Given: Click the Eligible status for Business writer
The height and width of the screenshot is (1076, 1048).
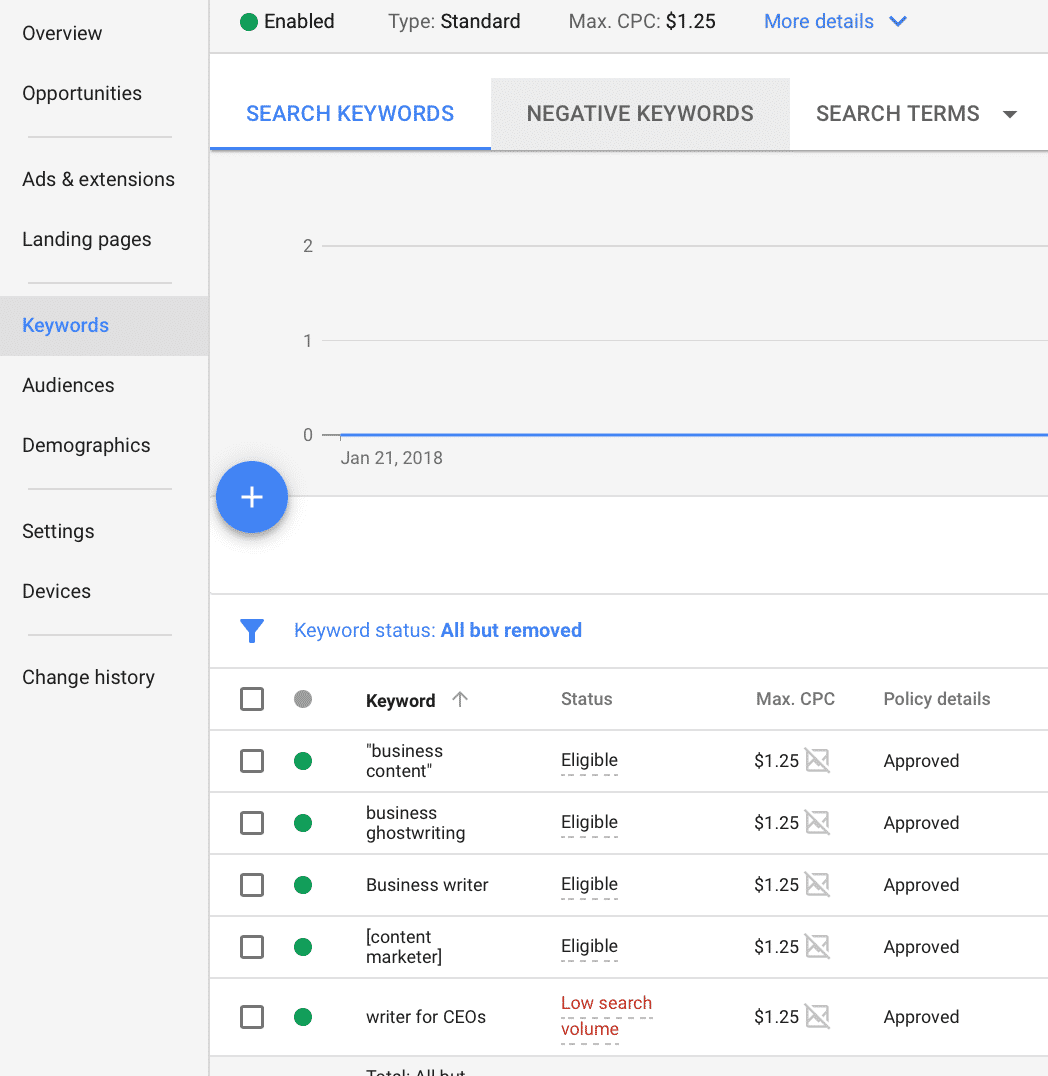Looking at the screenshot, I should click(x=589, y=884).
